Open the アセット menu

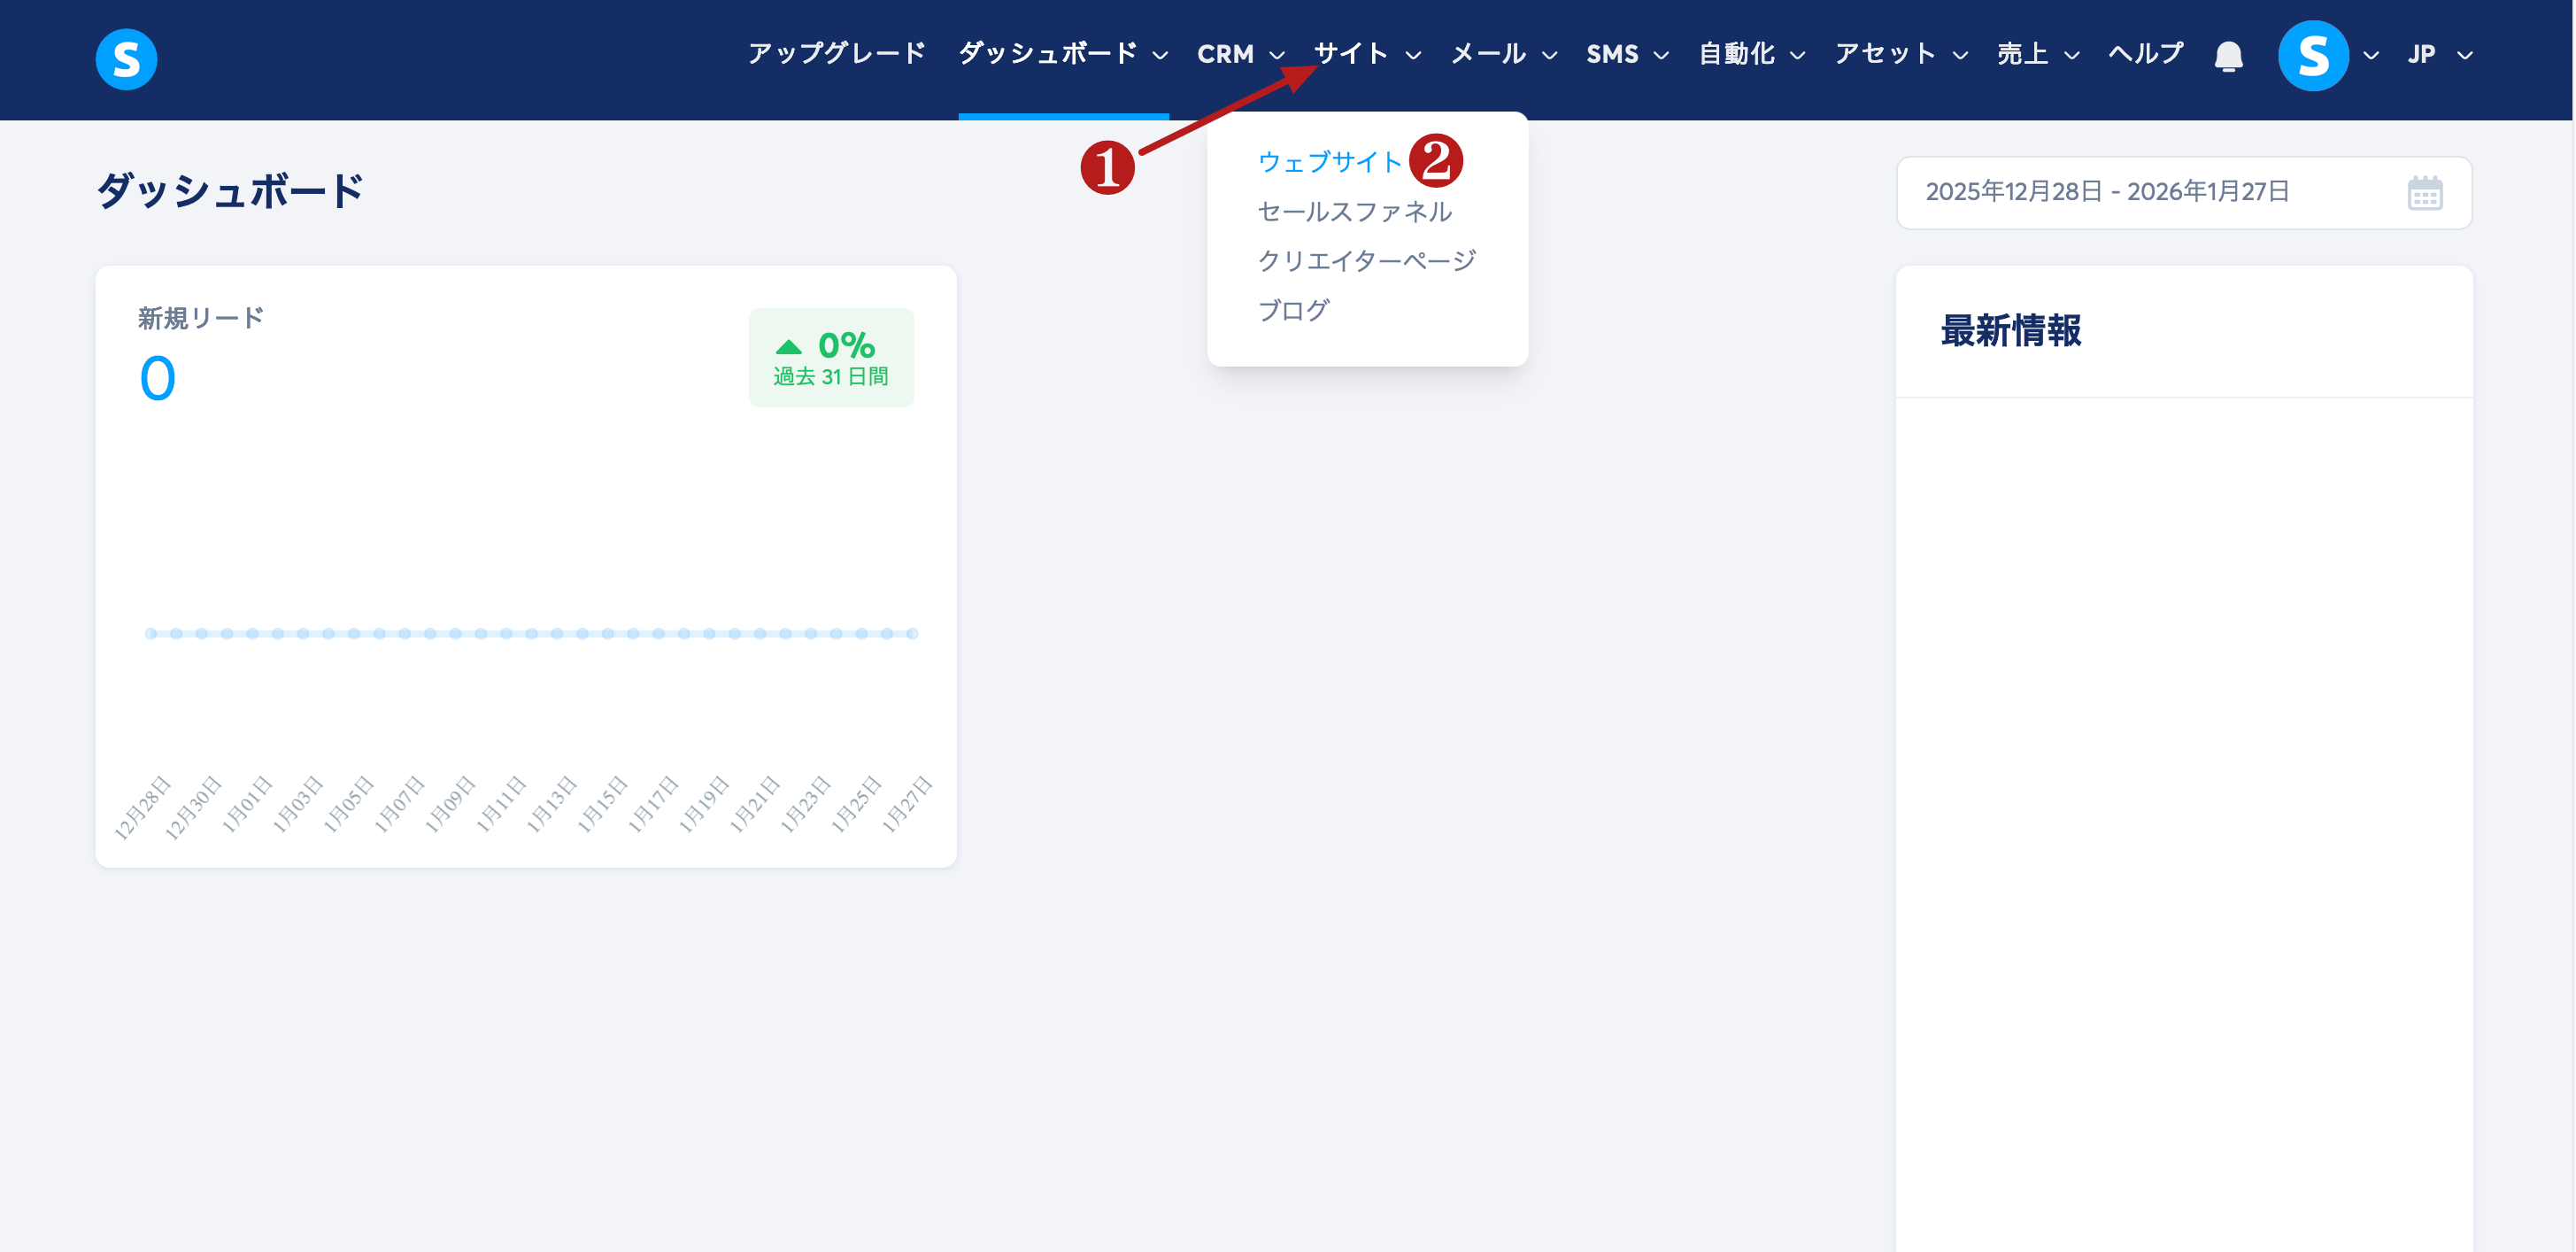click(x=1900, y=54)
